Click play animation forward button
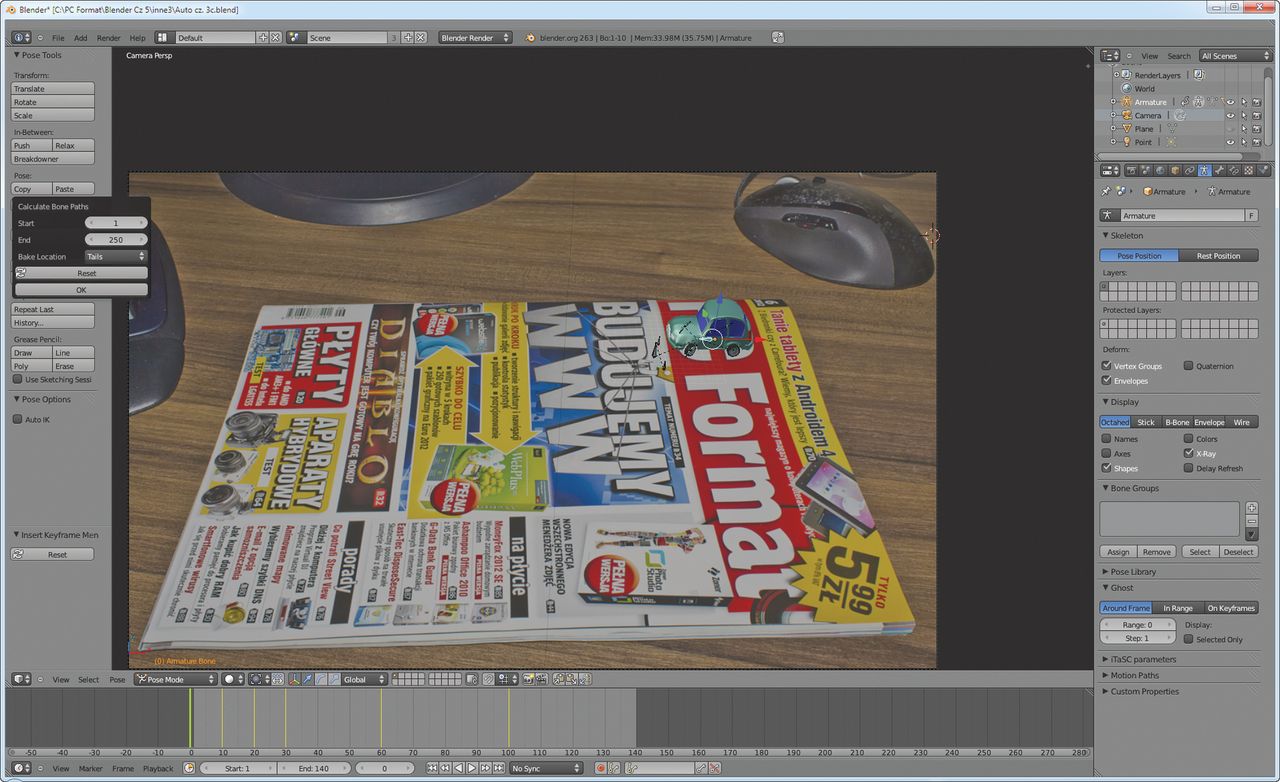This screenshot has width=1280, height=782. [x=471, y=768]
